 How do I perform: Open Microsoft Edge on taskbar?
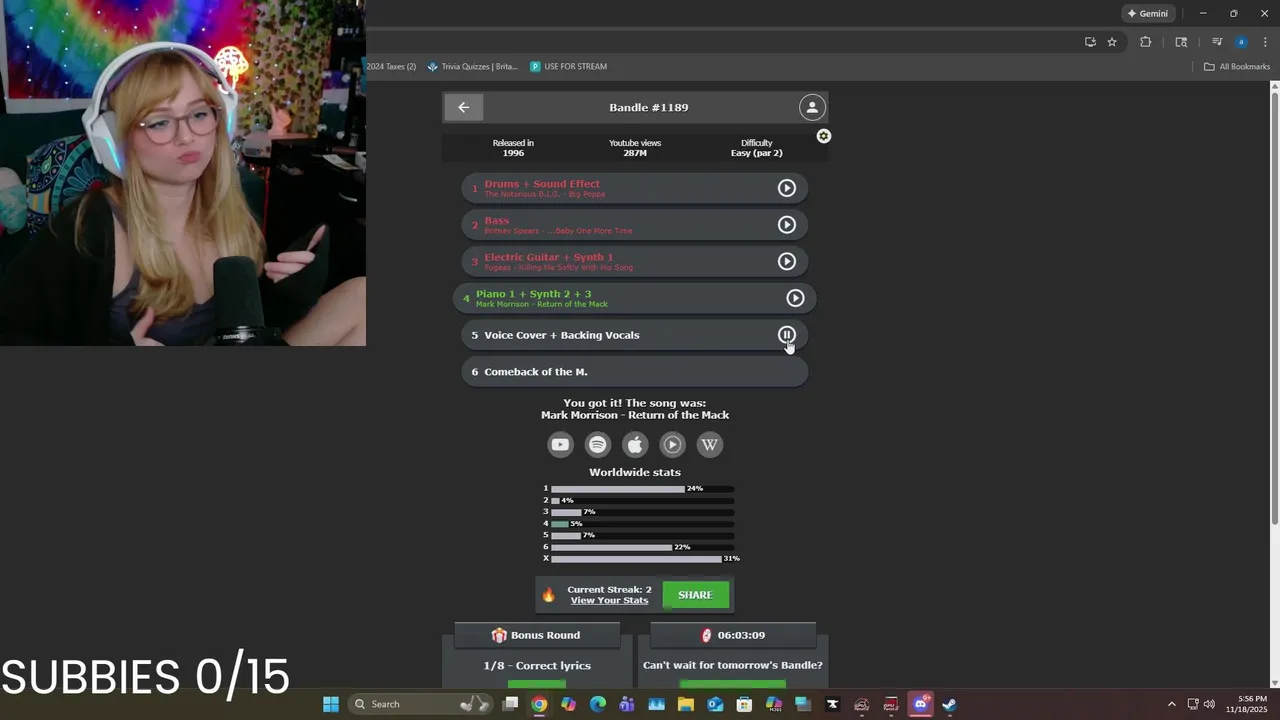(x=598, y=704)
